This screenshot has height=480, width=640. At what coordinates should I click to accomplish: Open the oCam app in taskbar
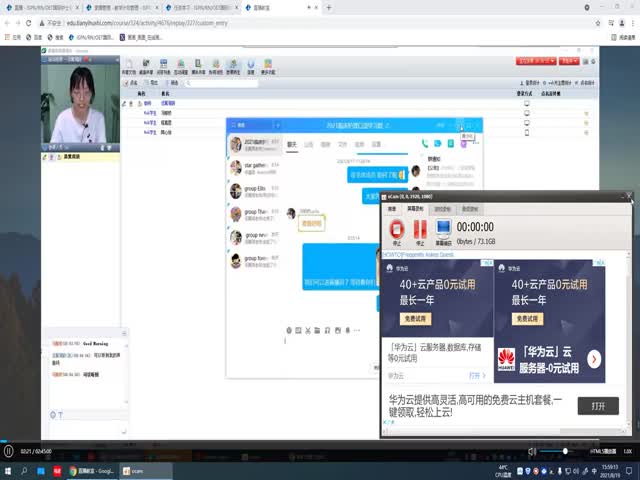coord(134,469)
